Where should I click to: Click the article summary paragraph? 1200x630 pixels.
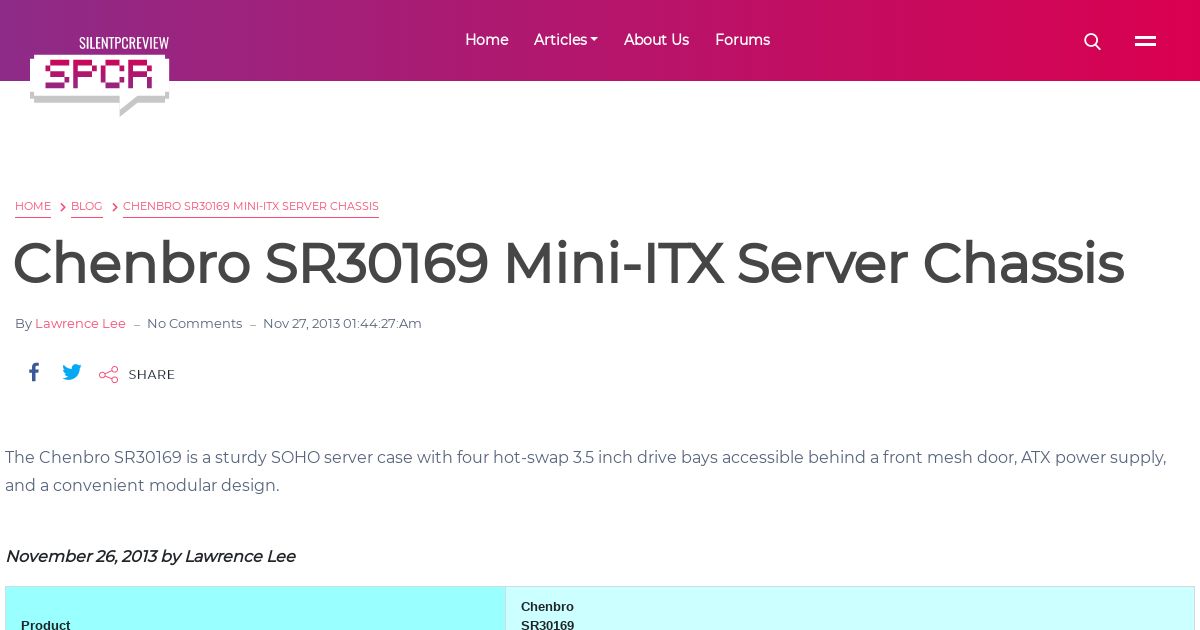586,471
